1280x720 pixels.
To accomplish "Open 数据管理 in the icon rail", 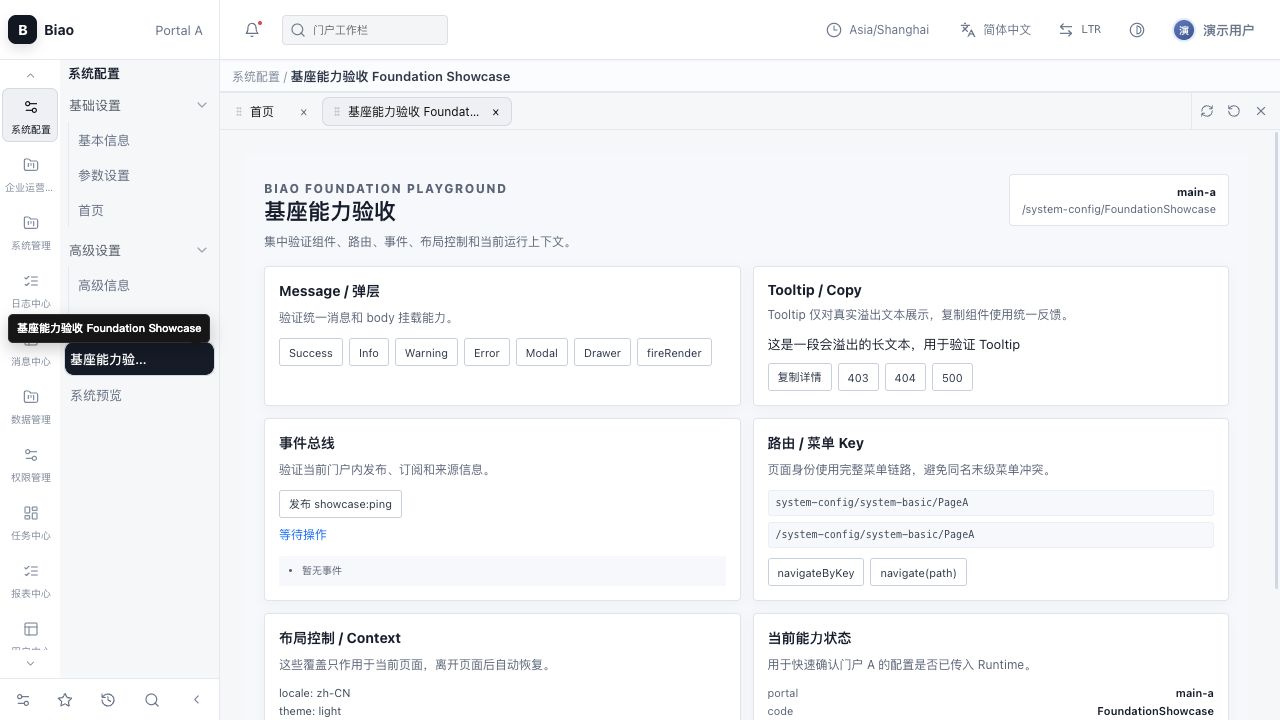I will [x=30, y=406].
